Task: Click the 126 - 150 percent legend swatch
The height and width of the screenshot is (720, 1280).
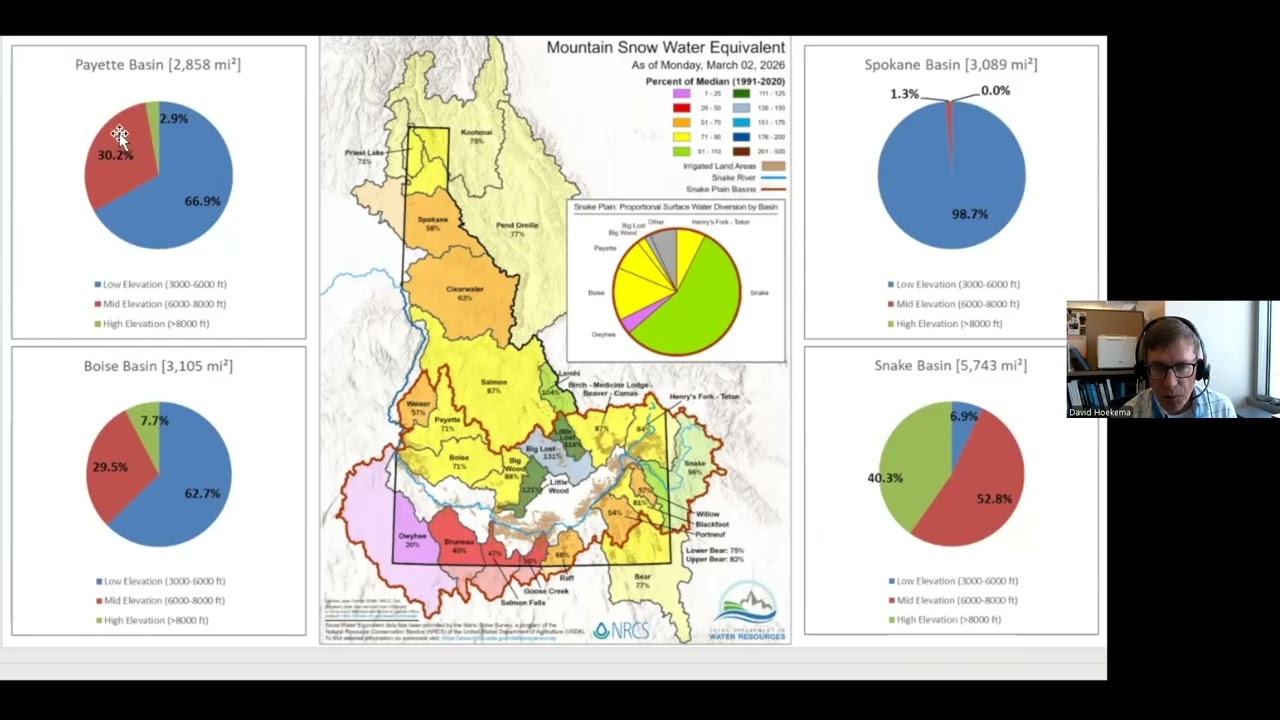Action: click(741, 107)
